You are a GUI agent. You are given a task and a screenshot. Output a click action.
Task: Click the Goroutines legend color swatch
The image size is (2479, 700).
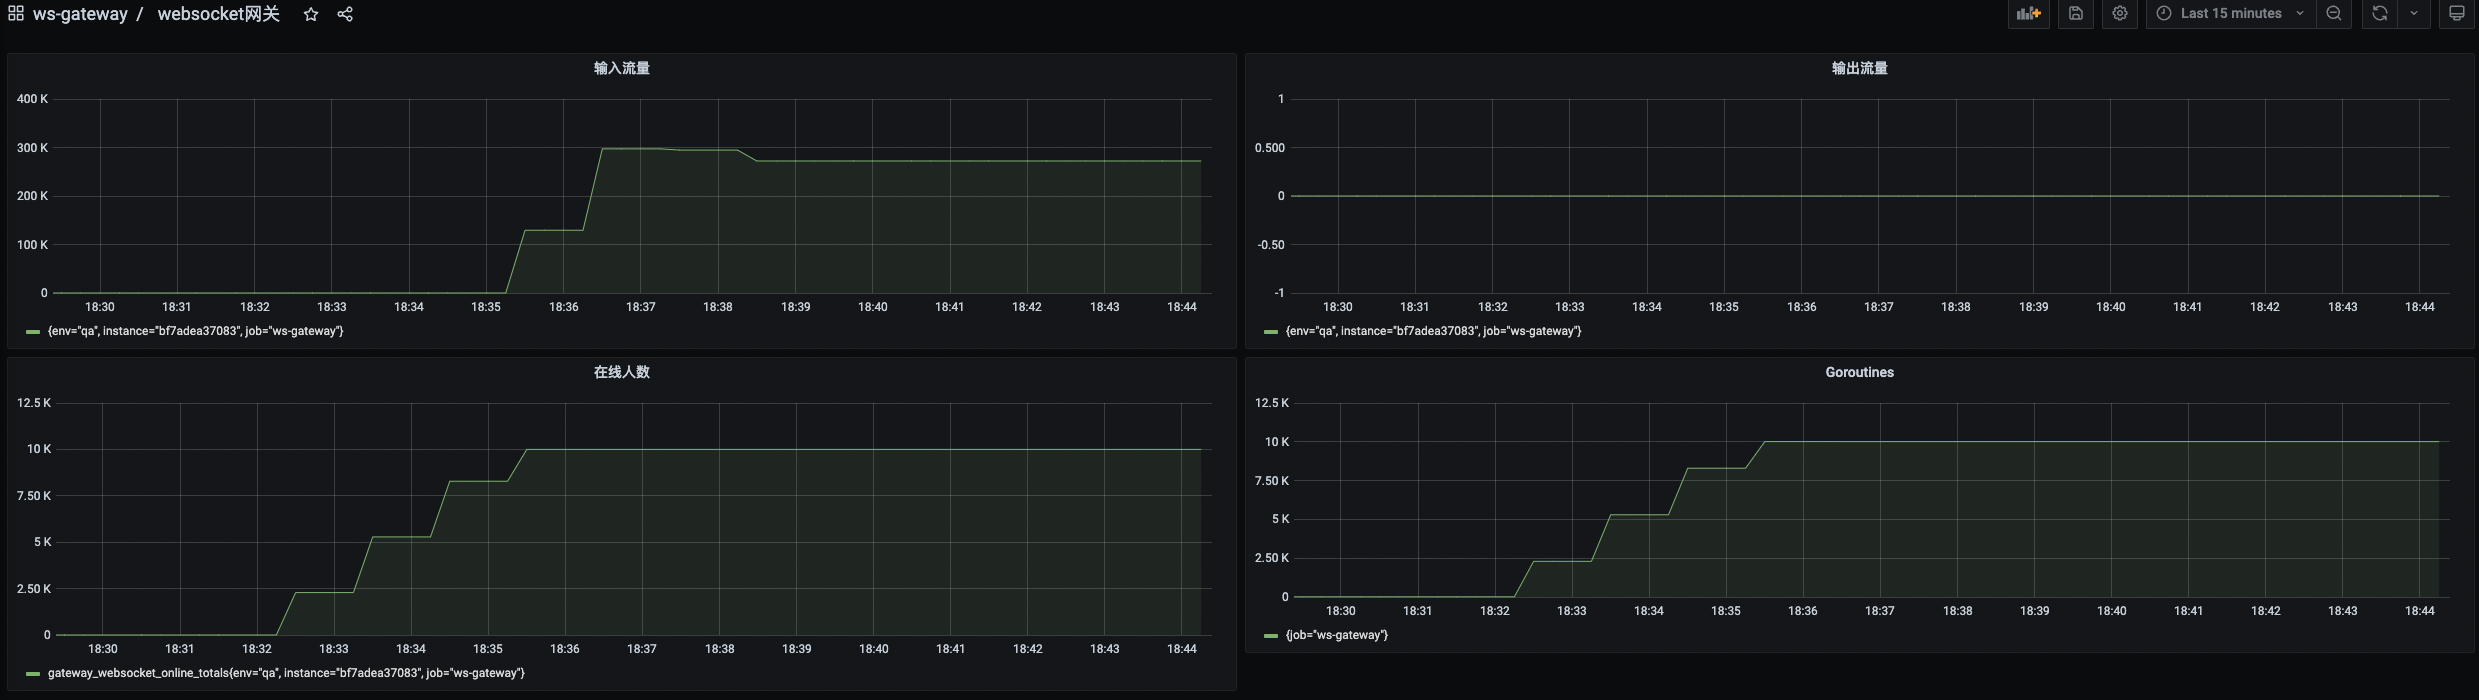(1271, 635)
